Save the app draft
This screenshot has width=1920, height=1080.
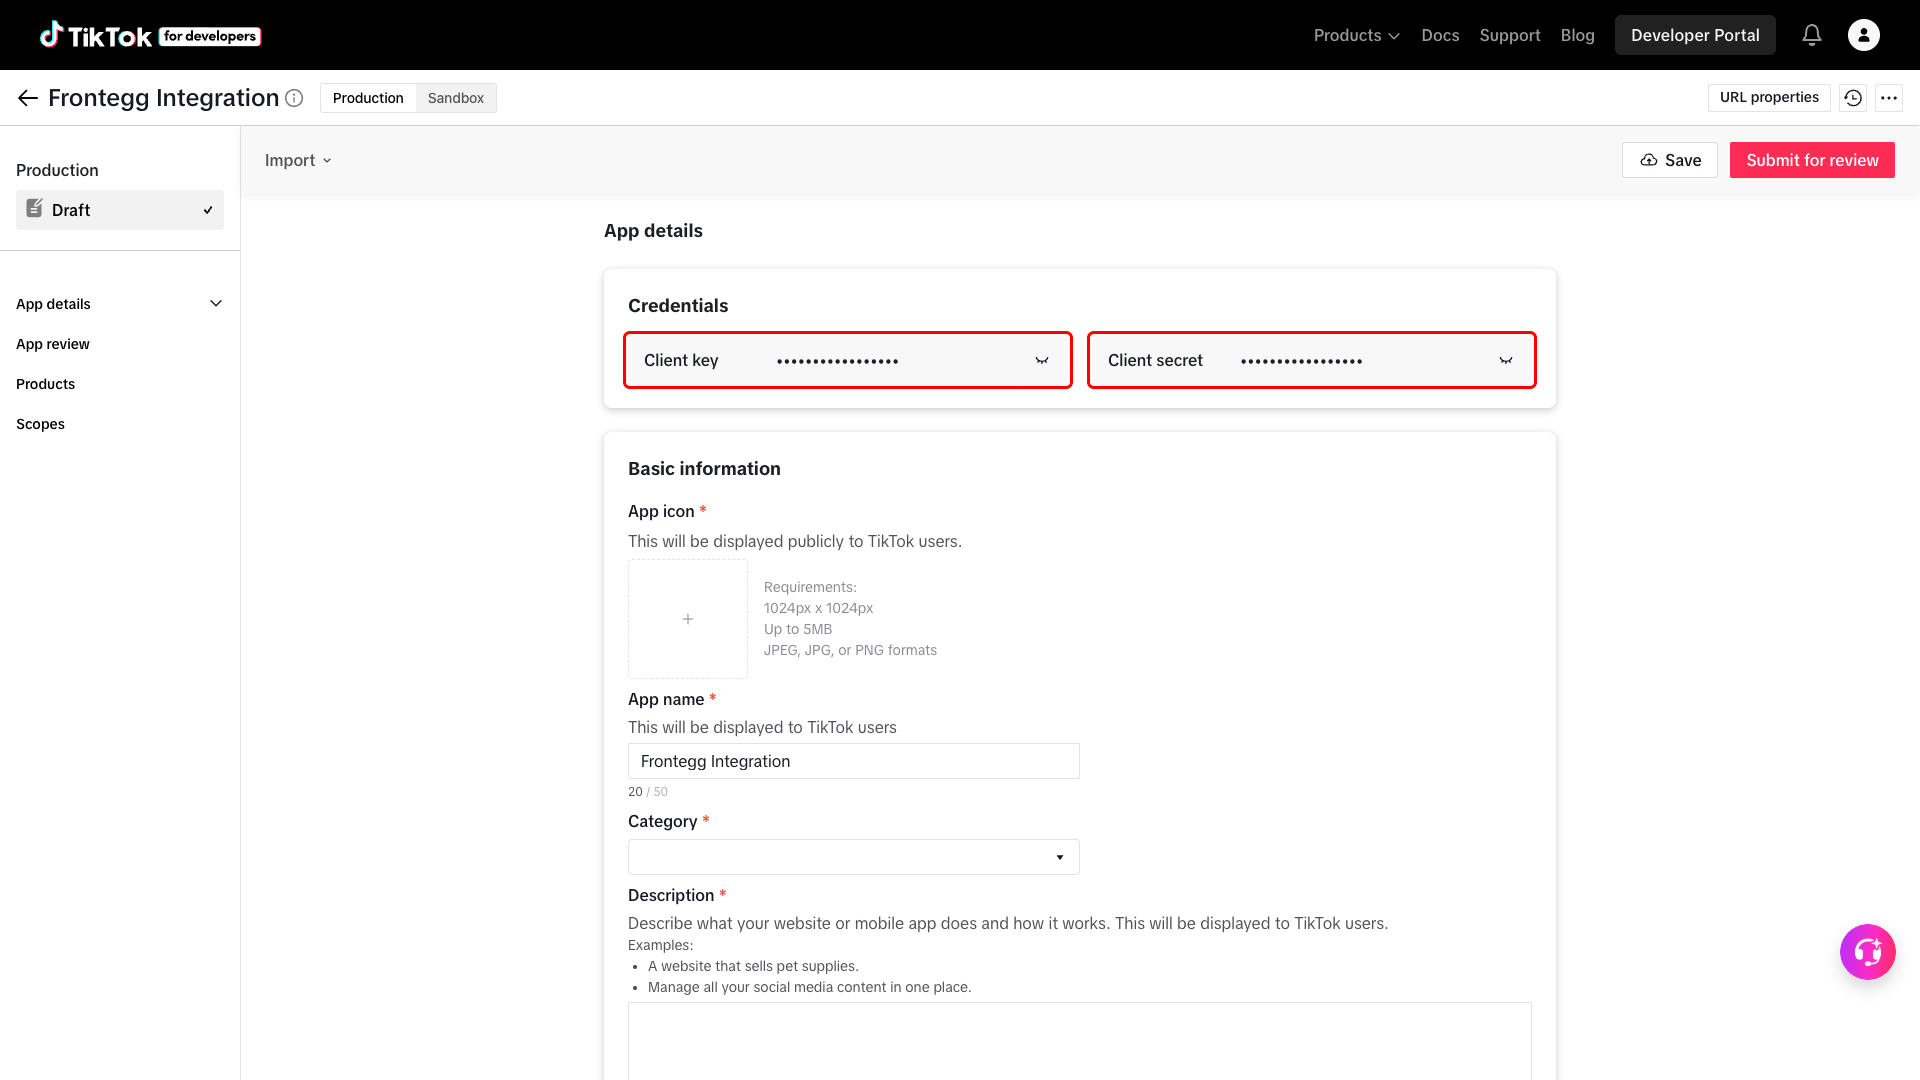click(x=1670, y=160)
